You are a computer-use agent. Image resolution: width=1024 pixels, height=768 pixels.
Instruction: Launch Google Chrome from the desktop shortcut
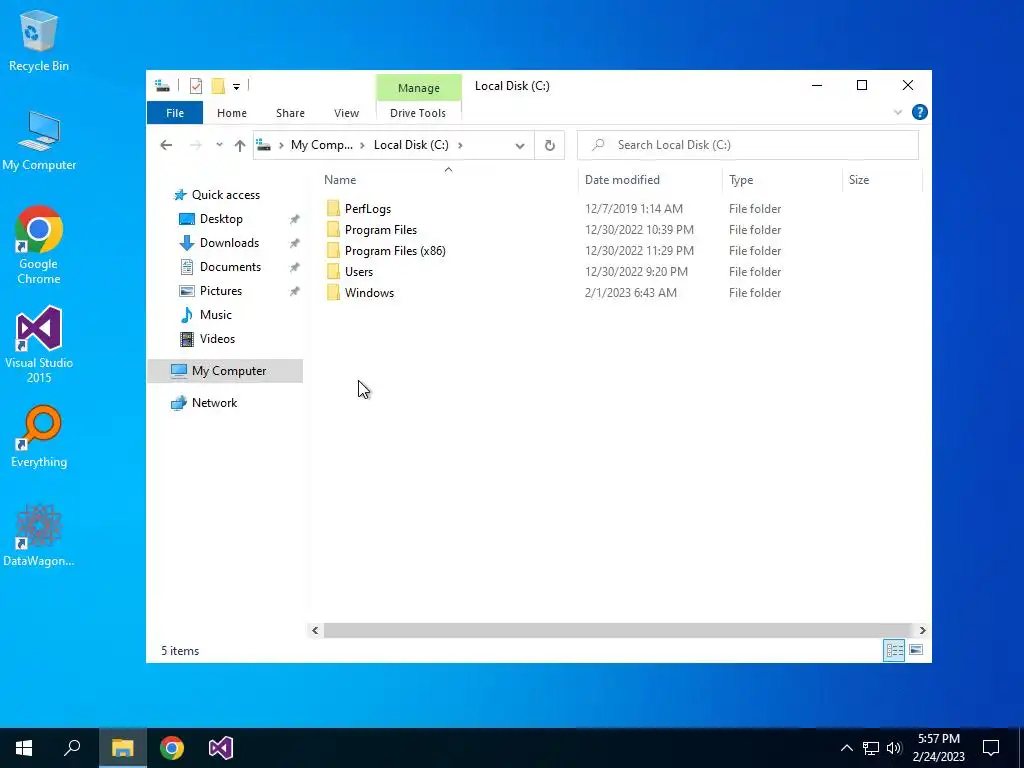[39, 245]
